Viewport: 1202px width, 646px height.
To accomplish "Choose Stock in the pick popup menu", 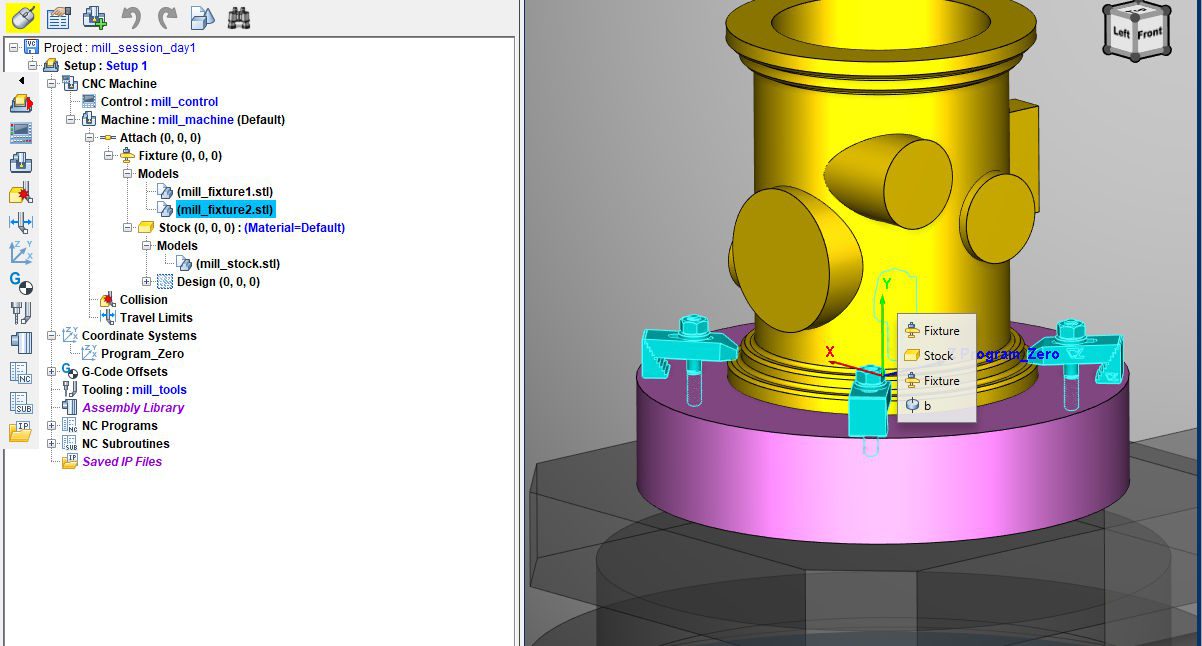I will tap(937, 356).
